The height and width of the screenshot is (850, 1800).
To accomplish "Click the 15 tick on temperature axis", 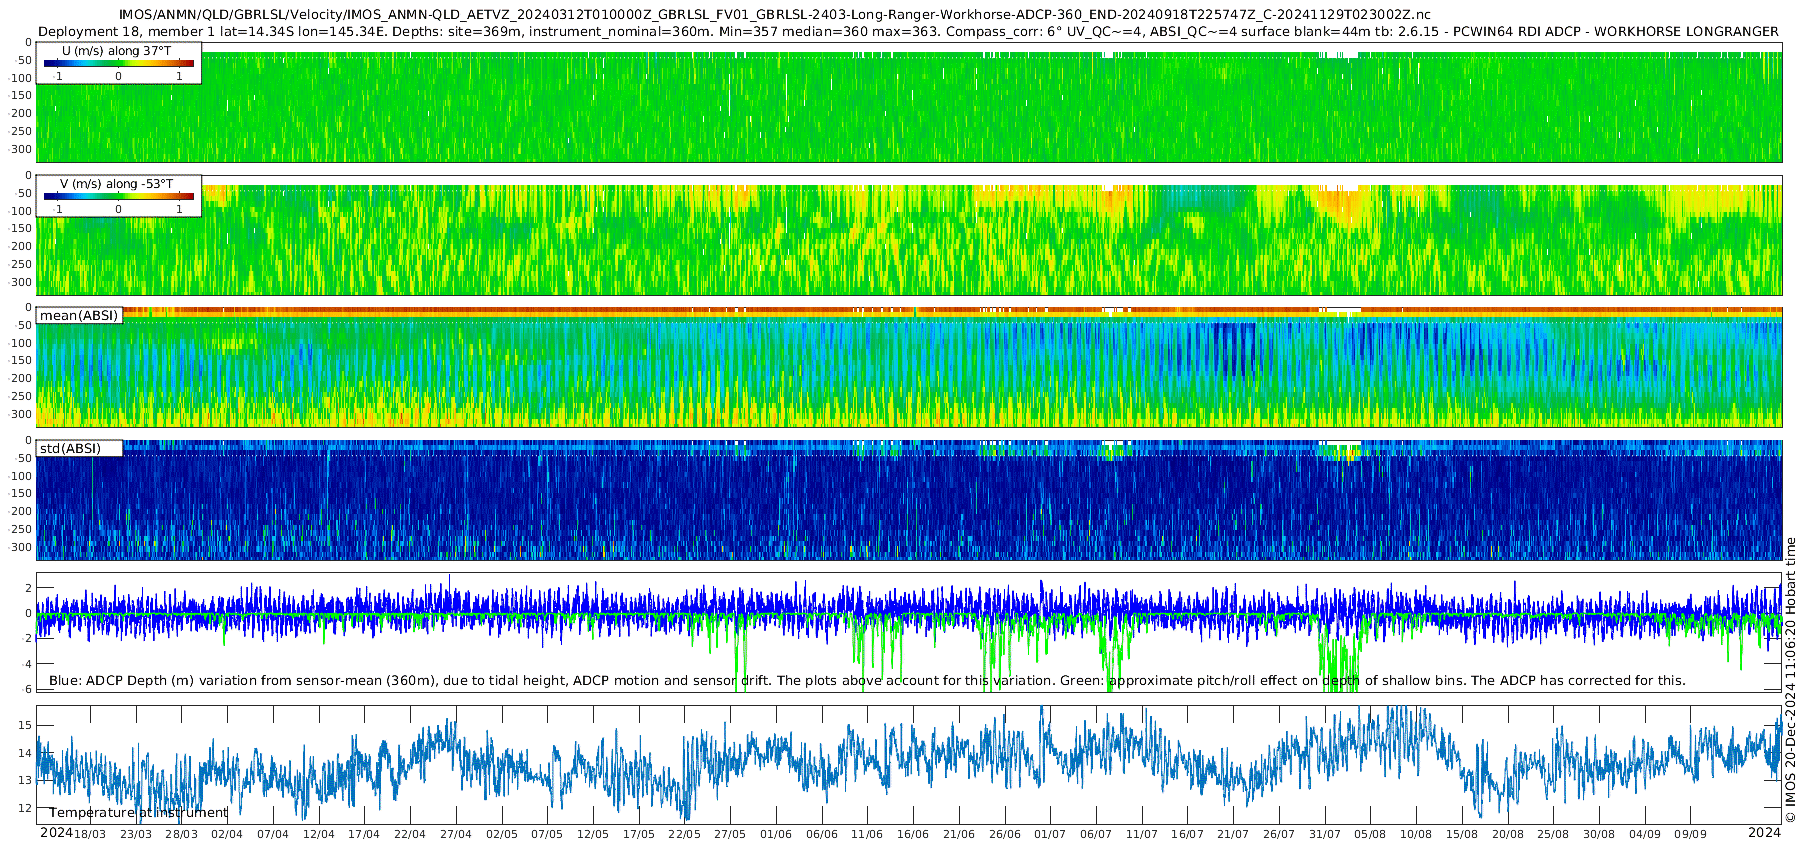I will (x=26, y=725).
